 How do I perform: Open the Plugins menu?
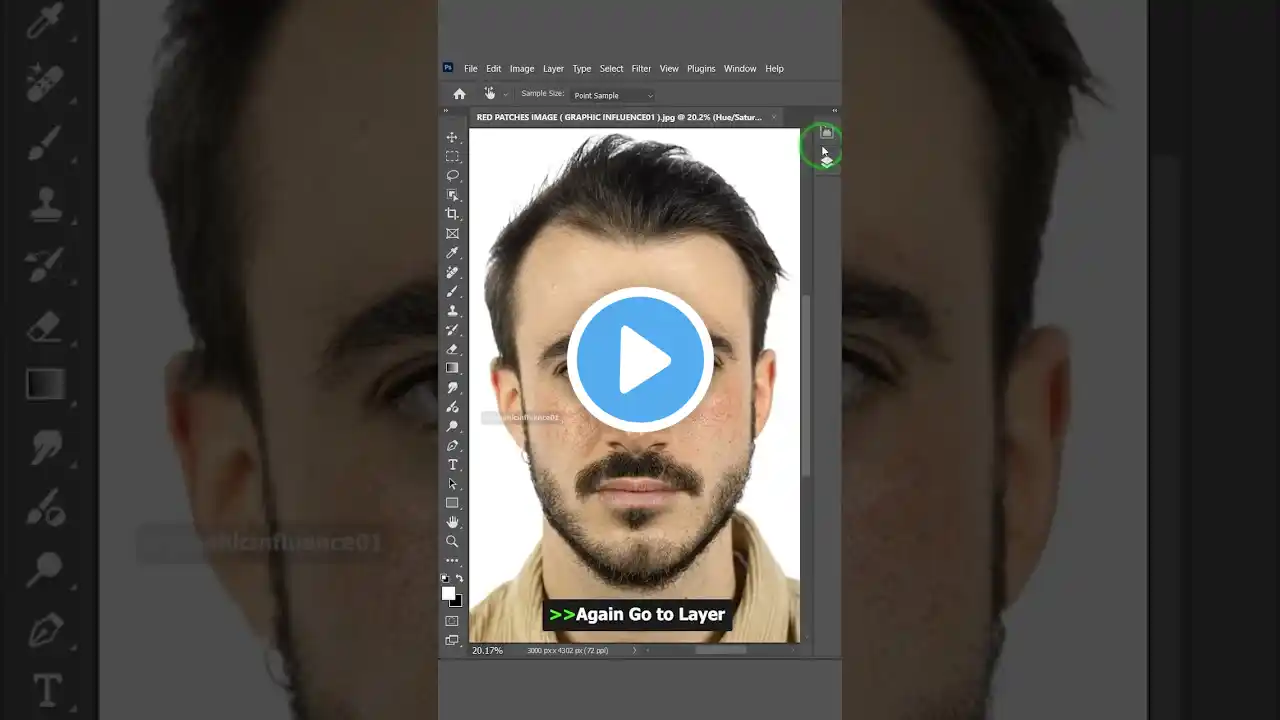click(x=701, y=69)
